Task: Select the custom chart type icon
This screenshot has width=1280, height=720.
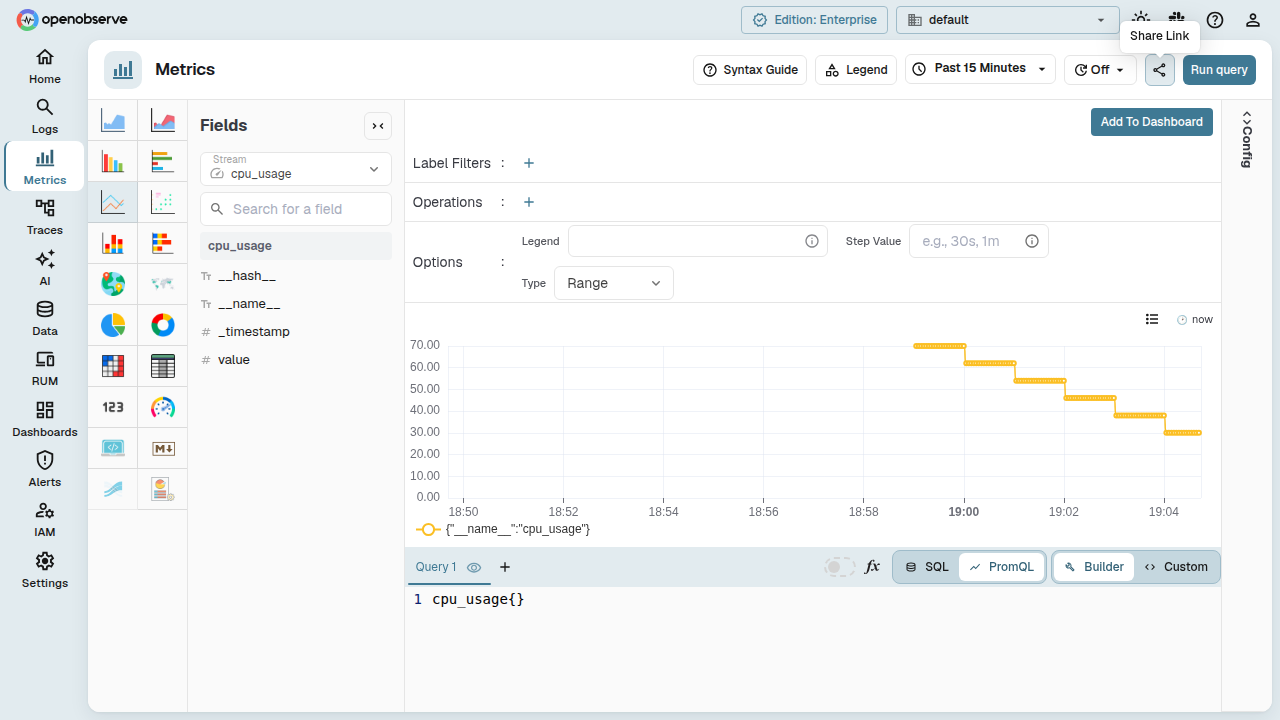Action: 163,489
